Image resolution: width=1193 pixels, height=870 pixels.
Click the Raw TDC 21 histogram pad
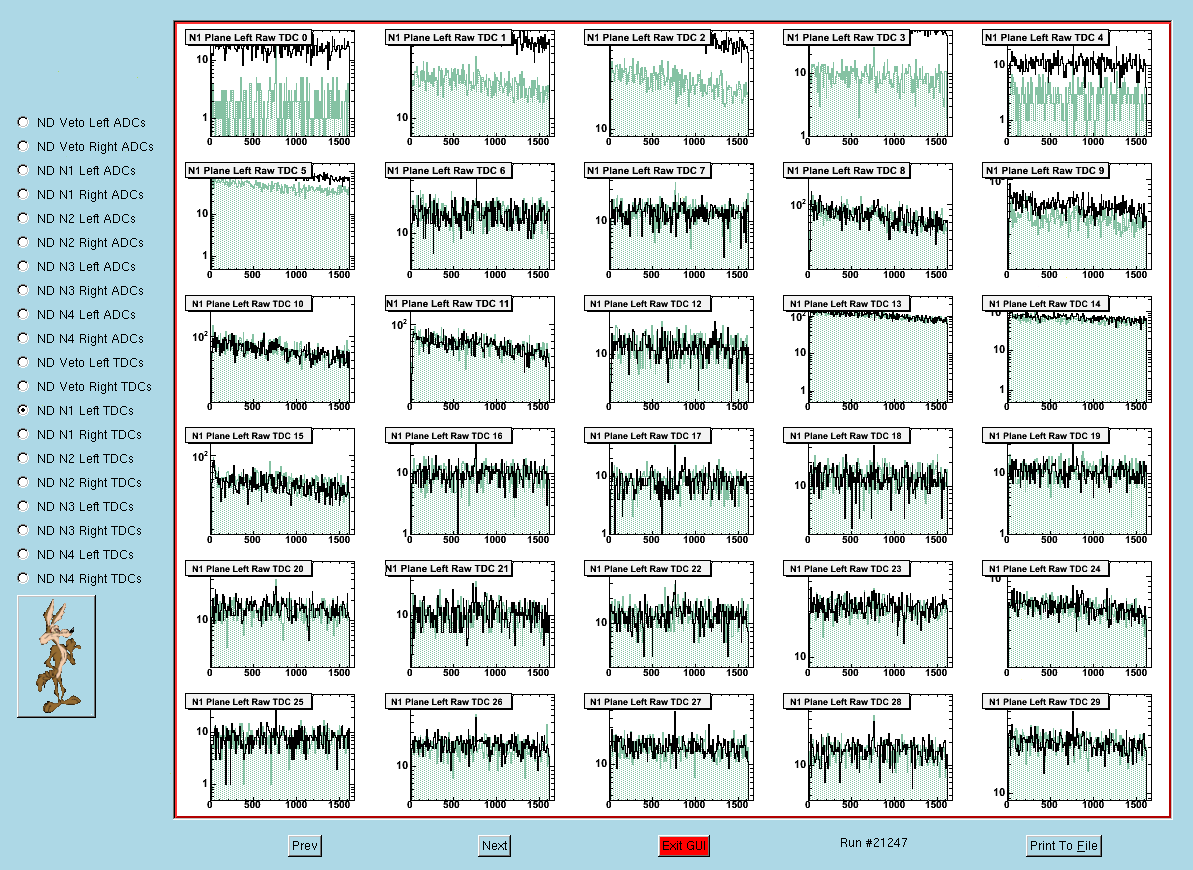pyautogui.click(x=469, y=620)
